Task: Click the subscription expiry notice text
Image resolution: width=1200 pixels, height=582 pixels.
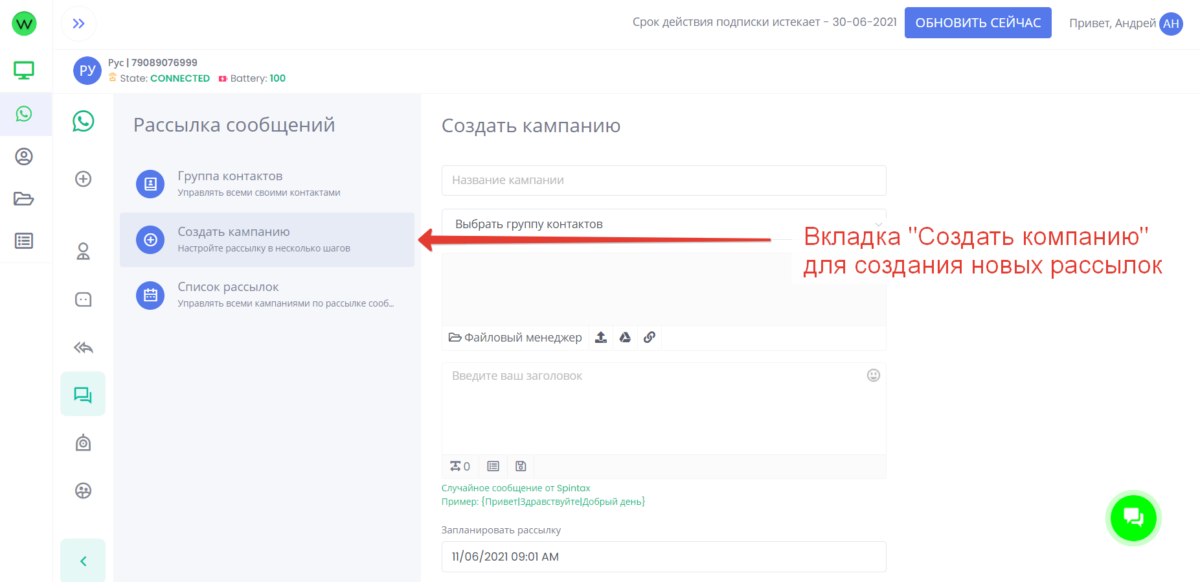Action: pos(765,23)
